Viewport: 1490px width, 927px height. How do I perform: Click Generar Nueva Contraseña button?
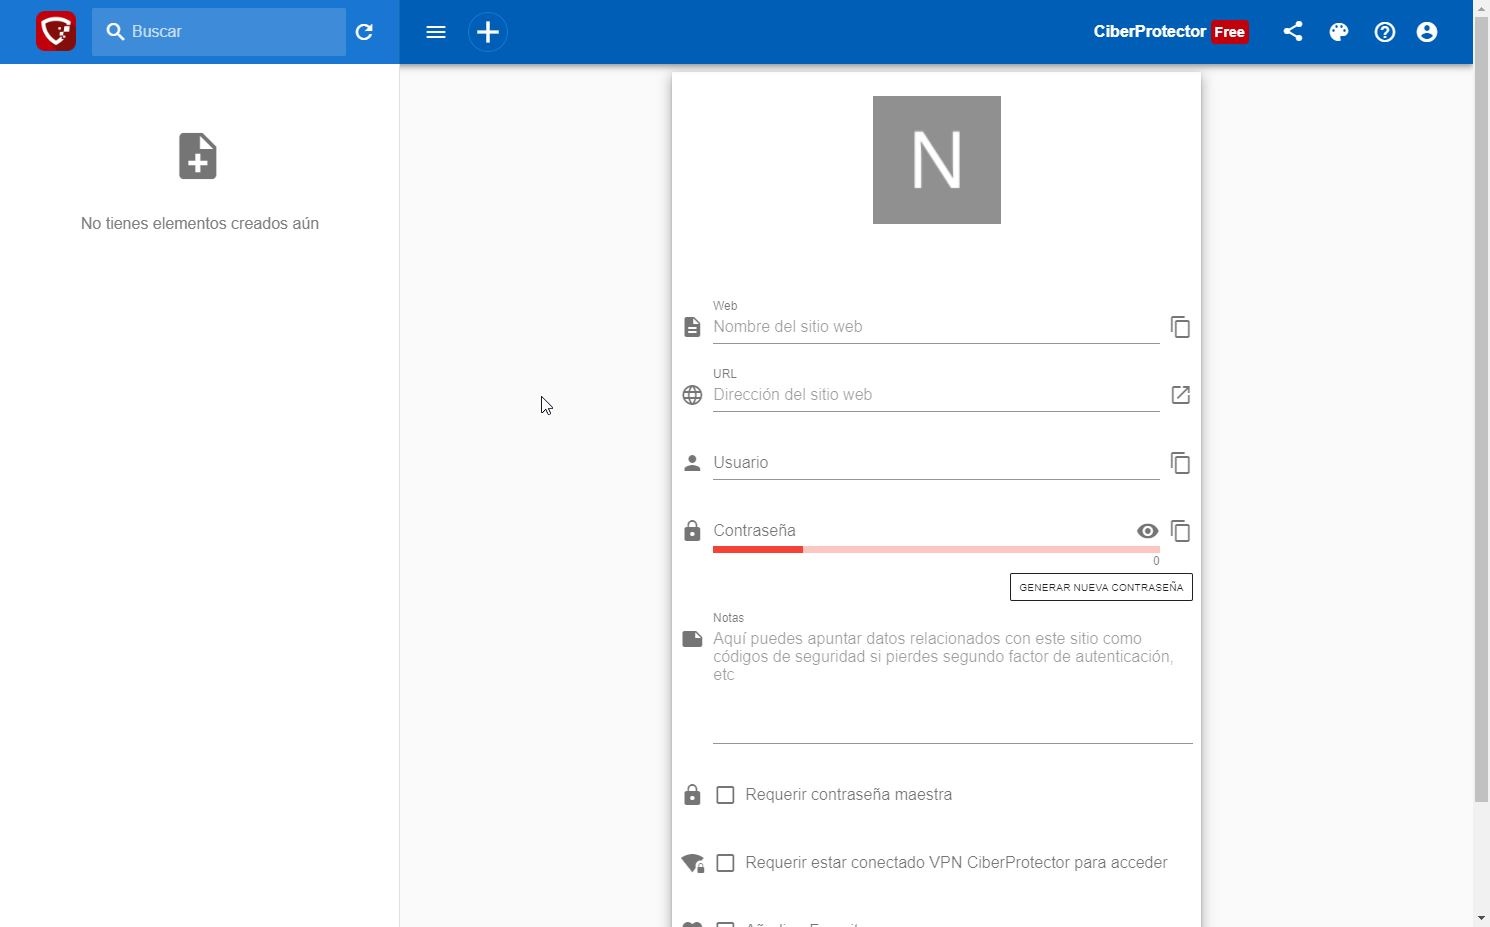point(1101,587)
